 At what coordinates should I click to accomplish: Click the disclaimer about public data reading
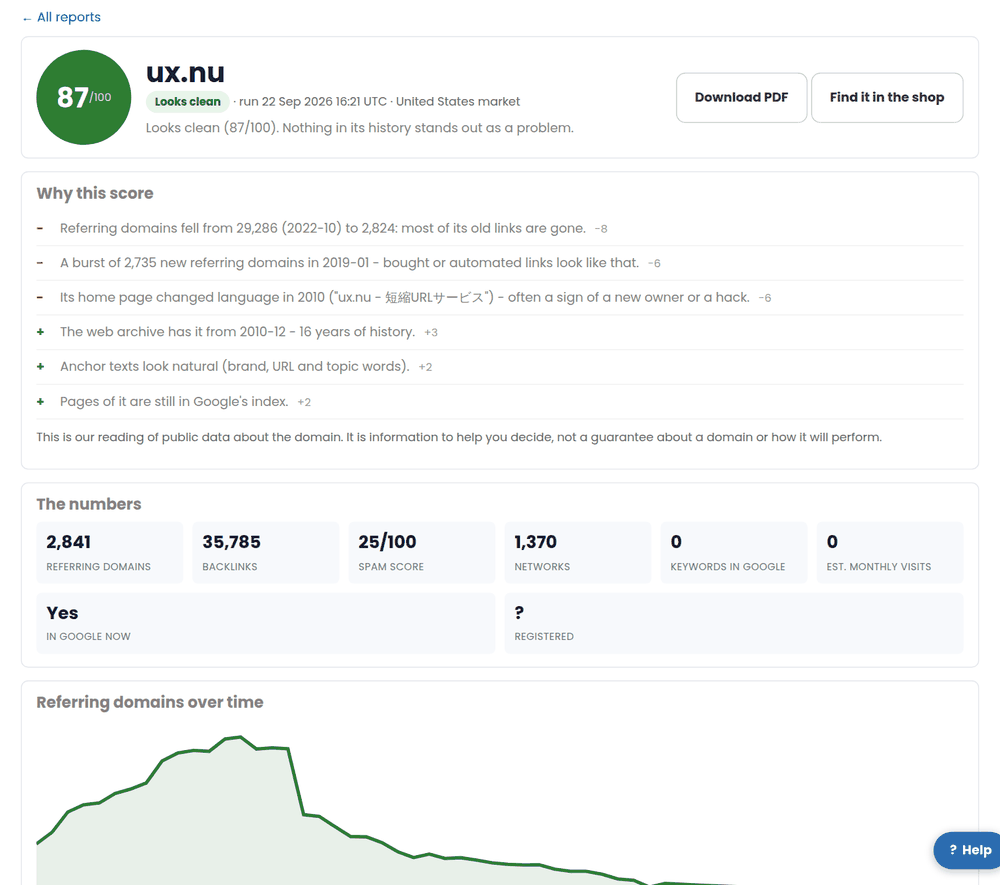tap(459, 437)
